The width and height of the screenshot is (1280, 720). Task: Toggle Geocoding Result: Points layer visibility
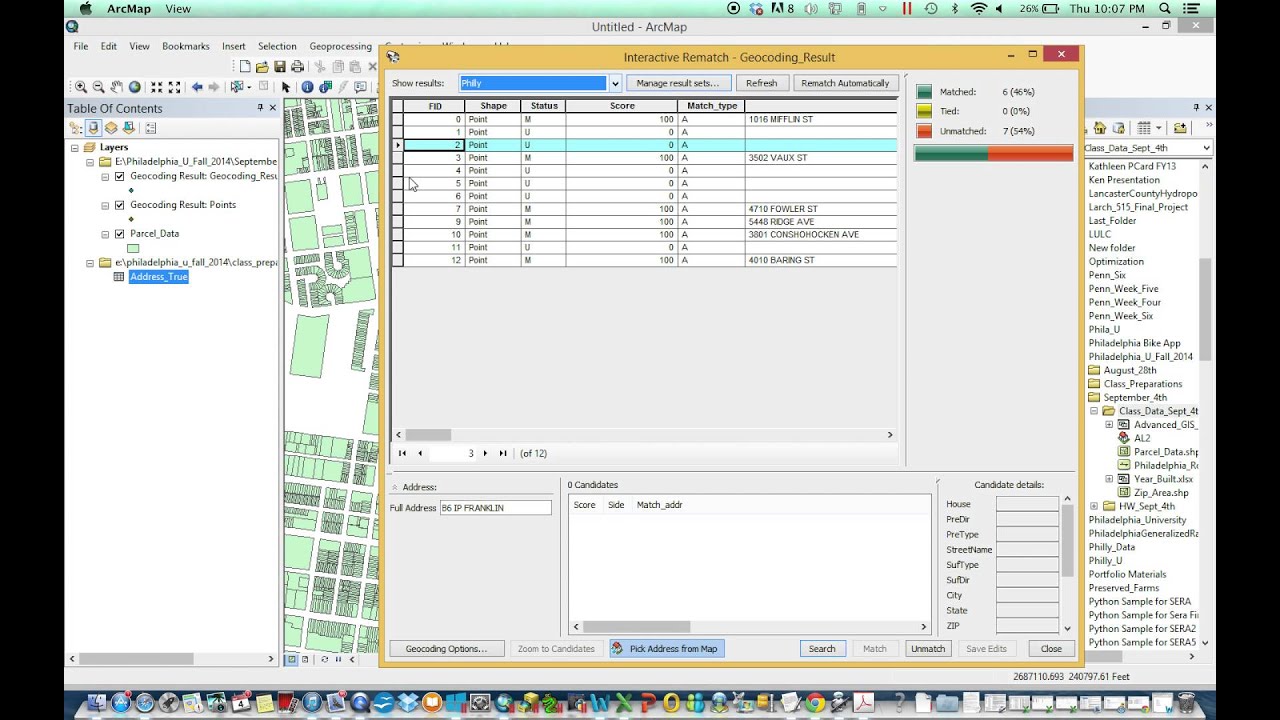pyautogui.click(x=120, y=205)
